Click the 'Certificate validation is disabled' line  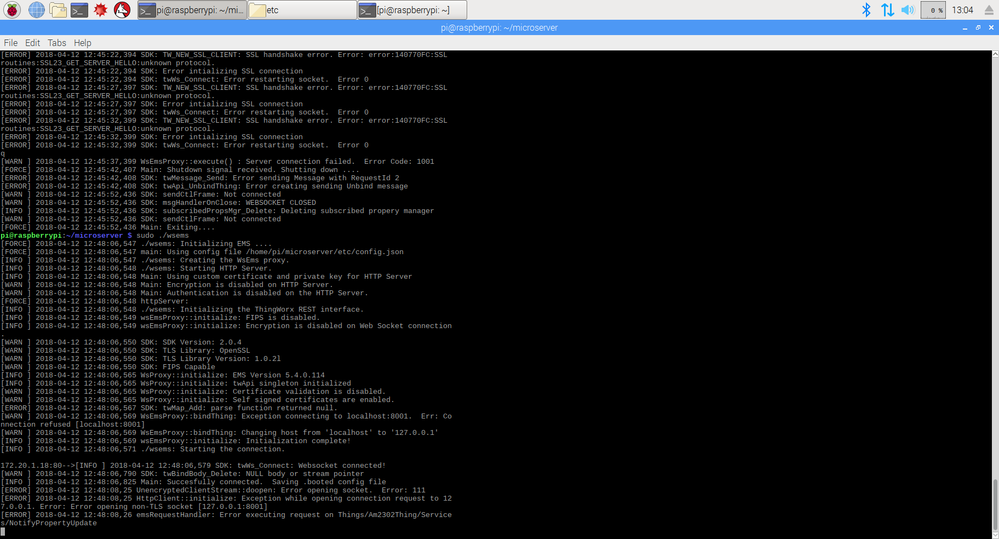pos(193,392)
